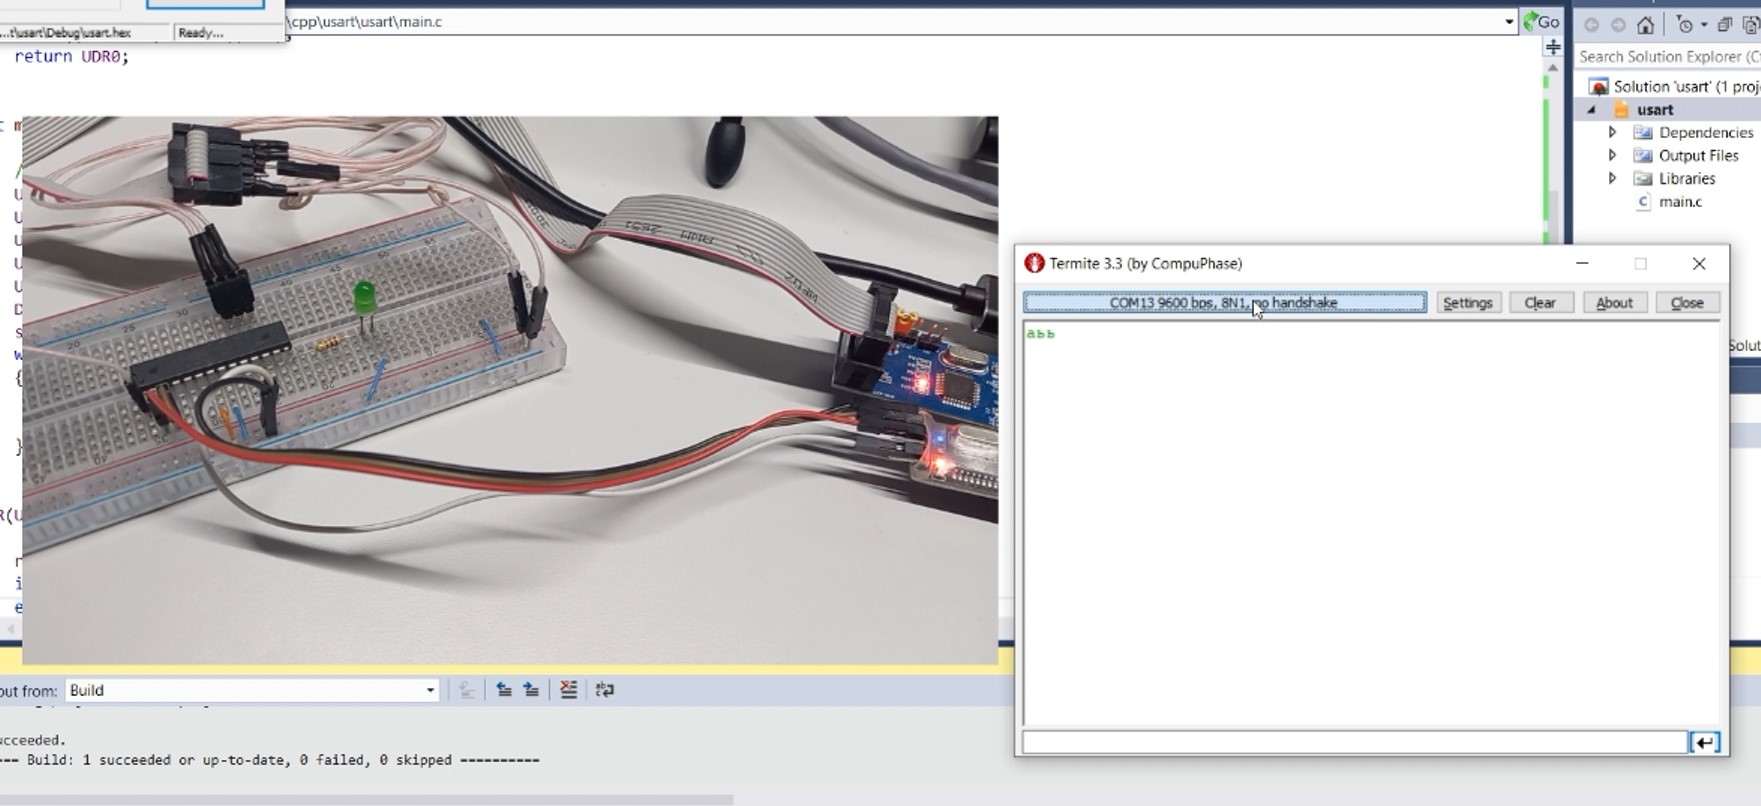Click the editor split-window handle icon
Screen dimensions: 1761x806
coord(1553,47)
